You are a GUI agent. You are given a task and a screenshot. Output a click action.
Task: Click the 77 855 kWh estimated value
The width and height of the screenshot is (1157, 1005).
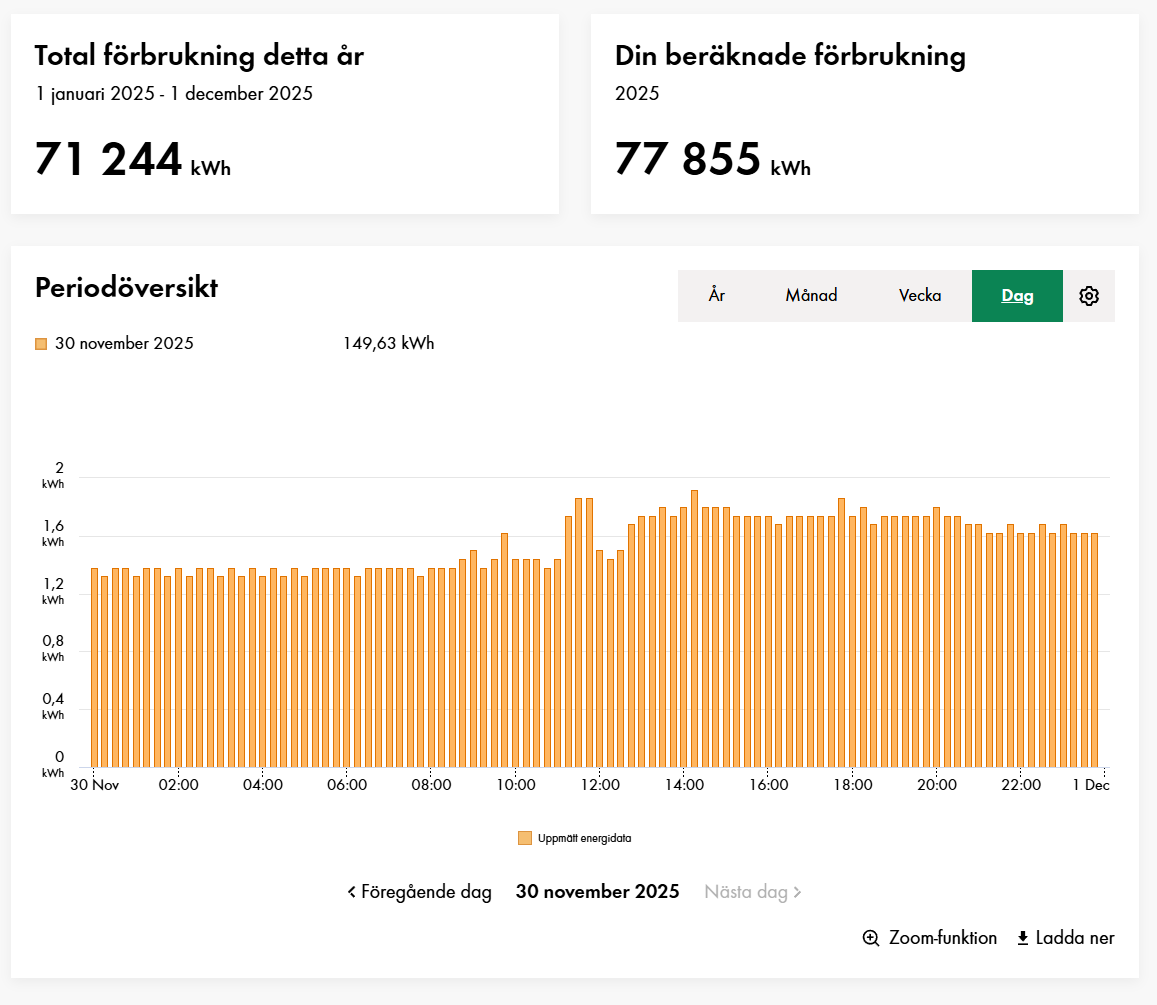point(712,160)
